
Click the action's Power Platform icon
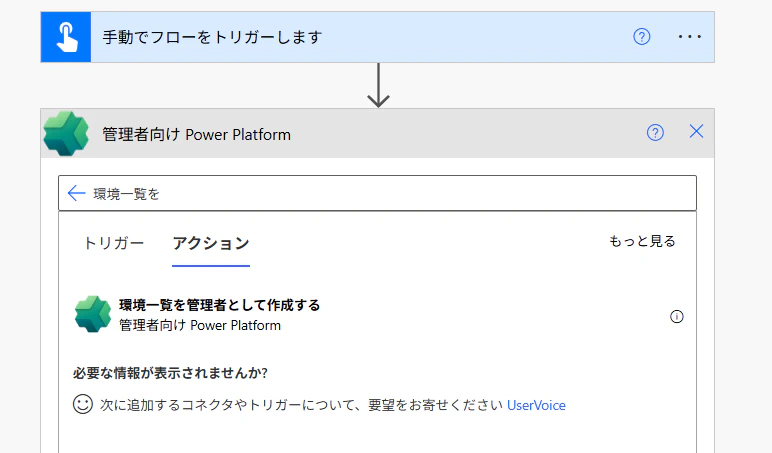(93, 314)
